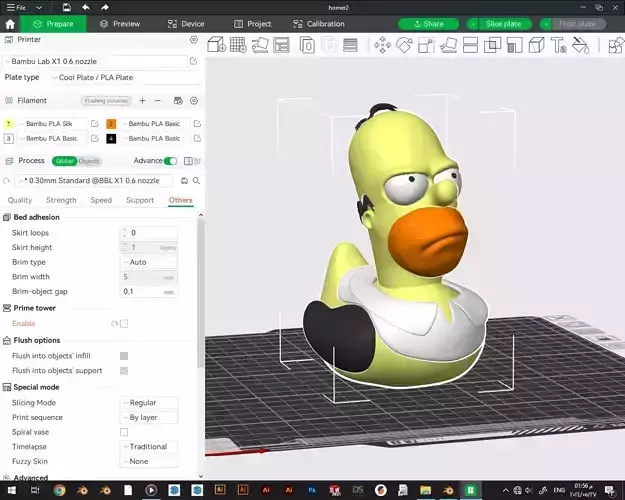Open the Assembly view puzzle icon
This screenshot has height=500, width=625.
pos(616,45)
